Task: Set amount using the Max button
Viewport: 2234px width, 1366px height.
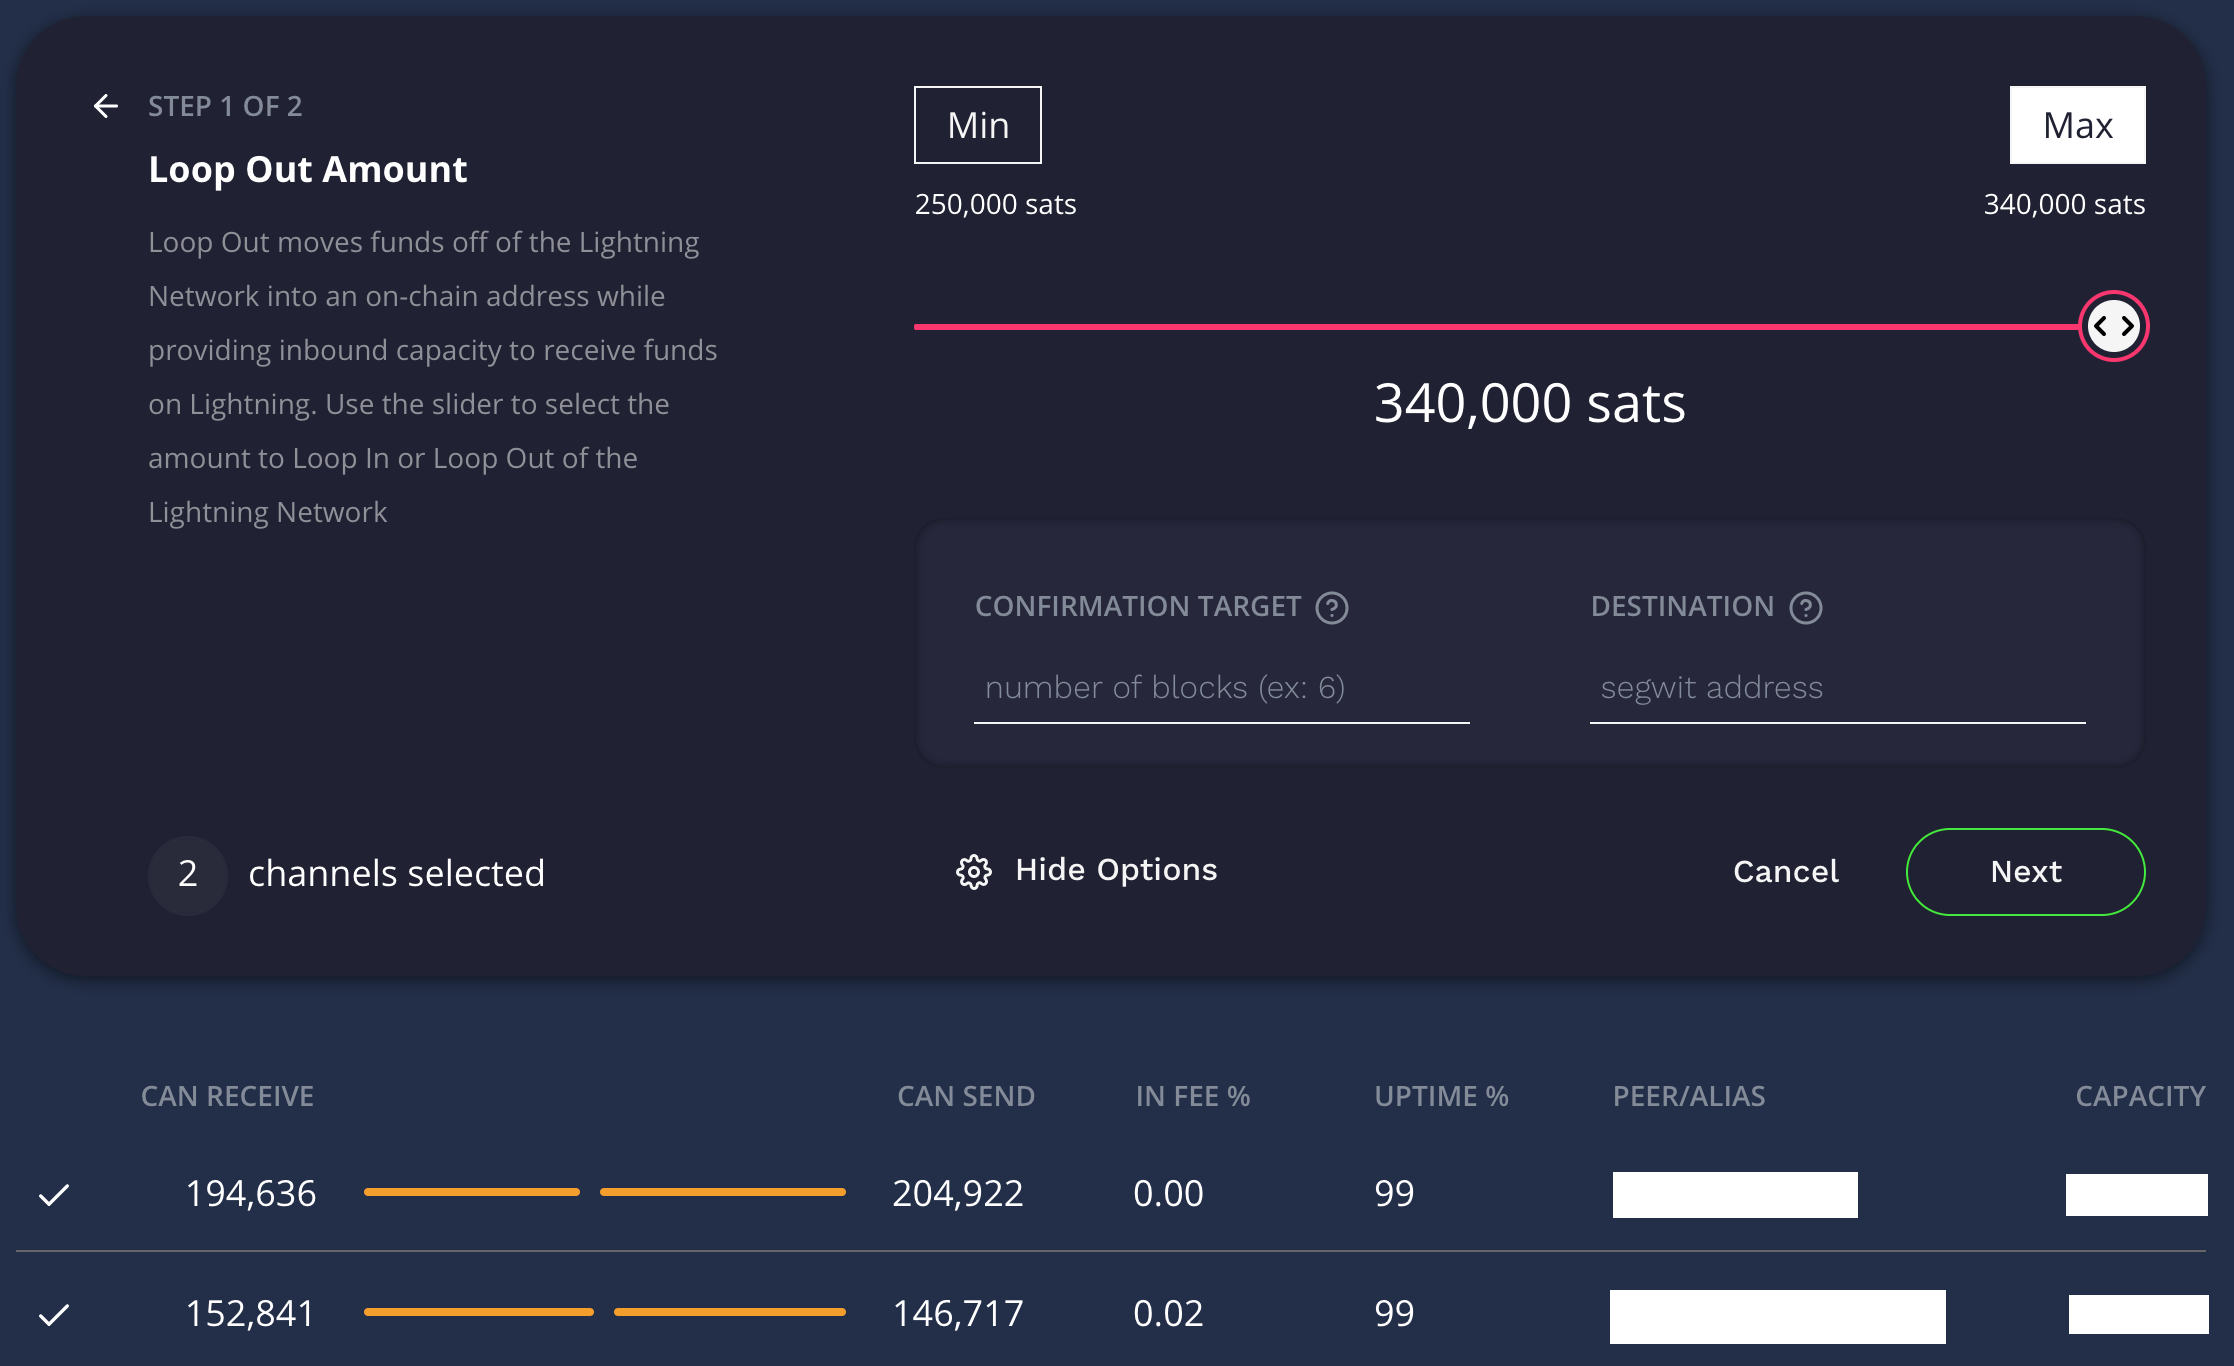Action: click(x=2077, y=125)
